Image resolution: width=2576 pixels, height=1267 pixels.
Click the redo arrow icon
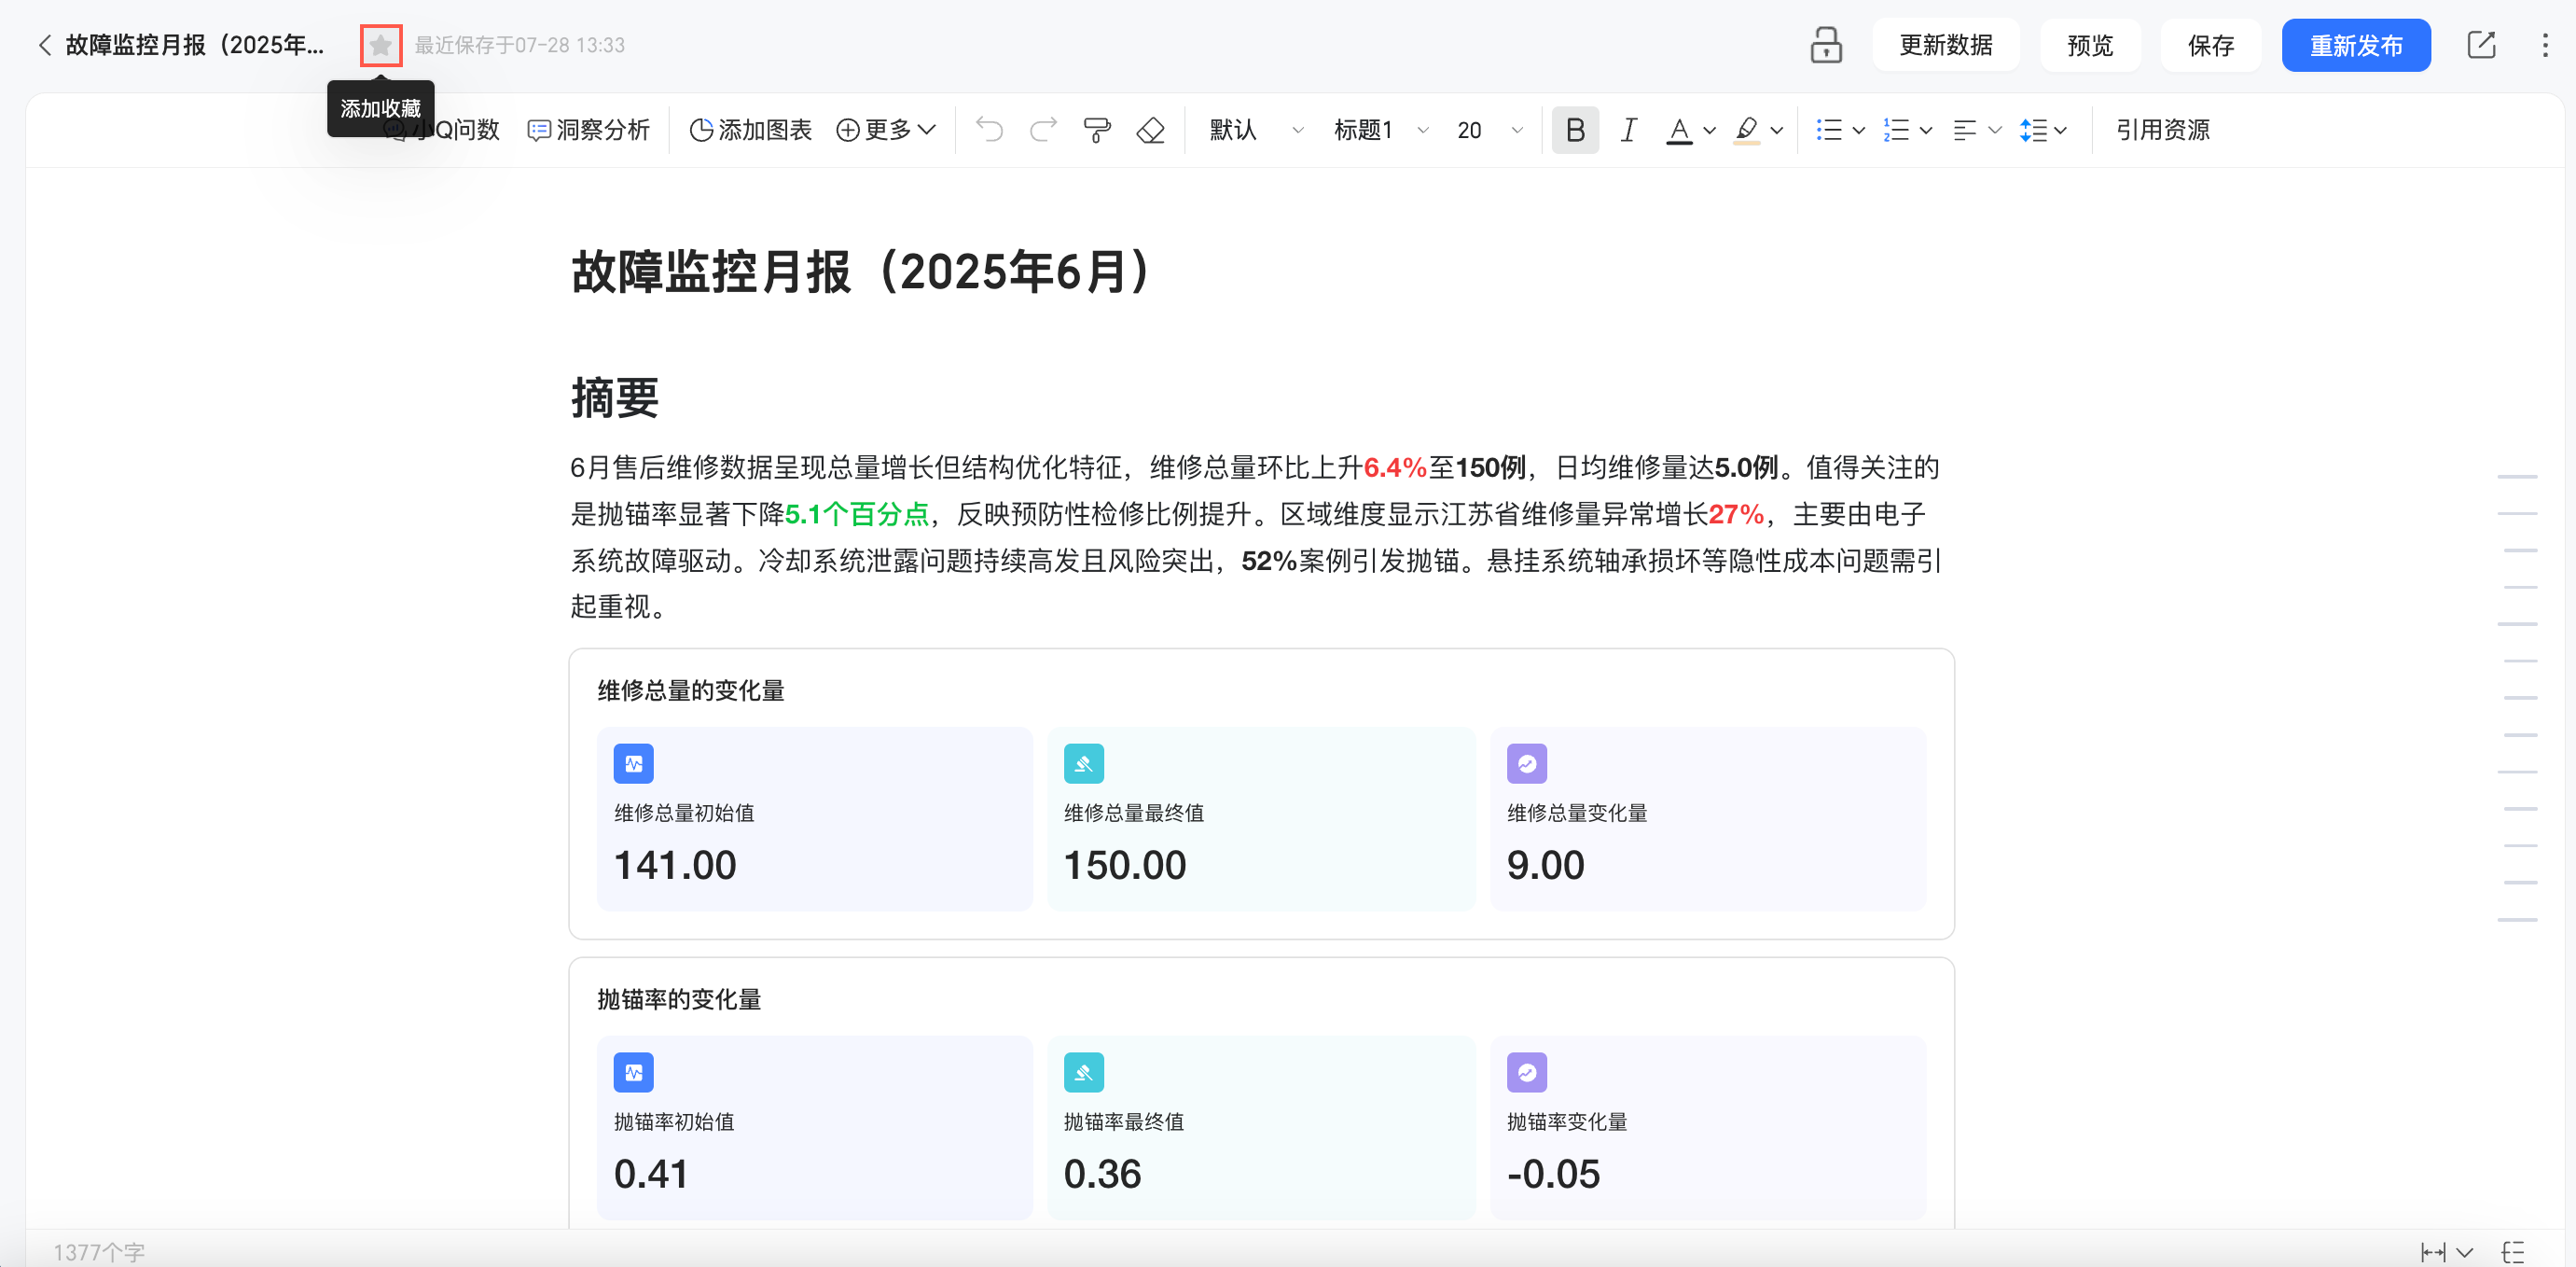pos(1043,130)
